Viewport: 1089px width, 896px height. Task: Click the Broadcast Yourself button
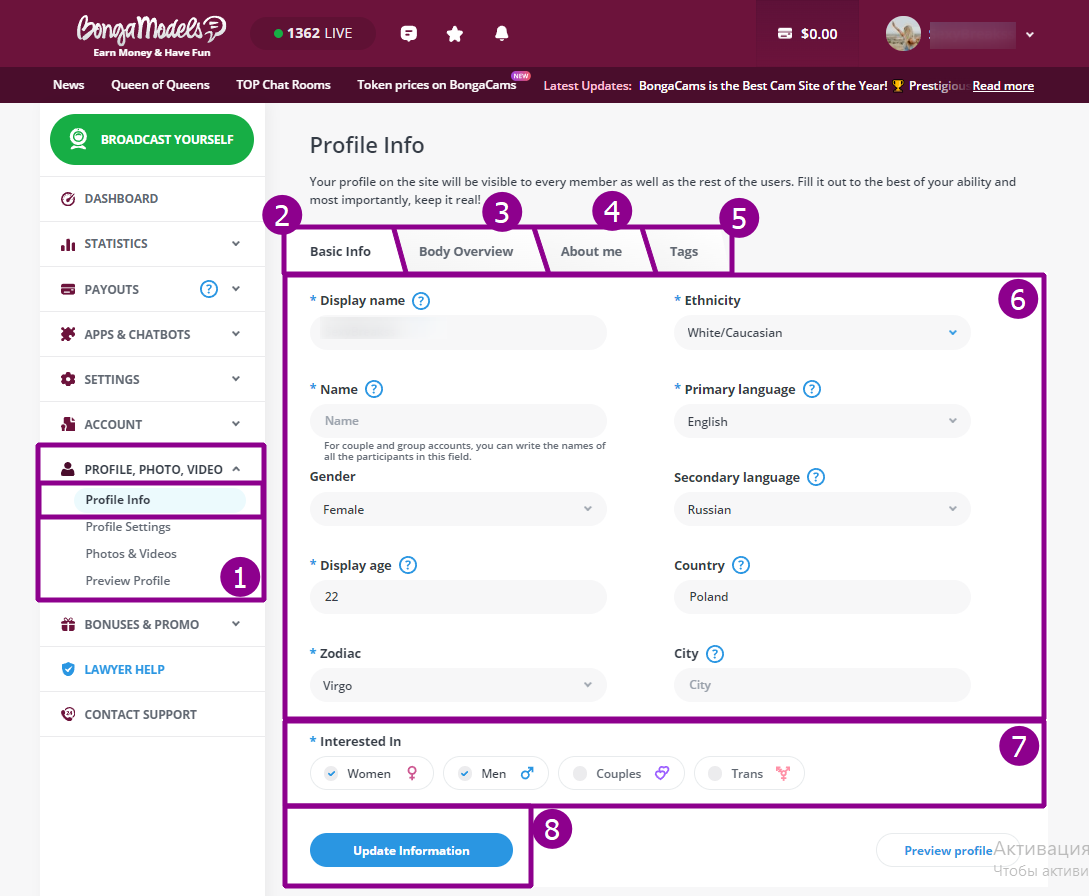point(152,139)
